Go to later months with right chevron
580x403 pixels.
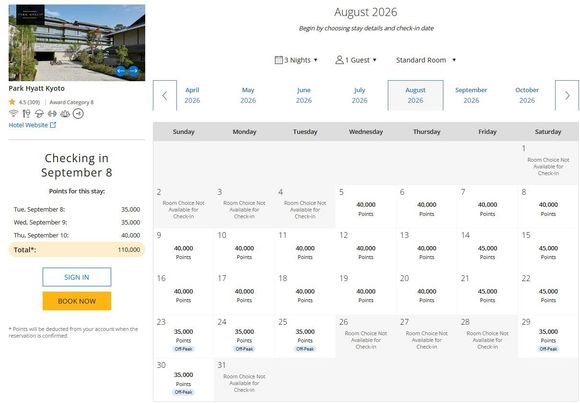pyautogui.click(x=567, y=95)
